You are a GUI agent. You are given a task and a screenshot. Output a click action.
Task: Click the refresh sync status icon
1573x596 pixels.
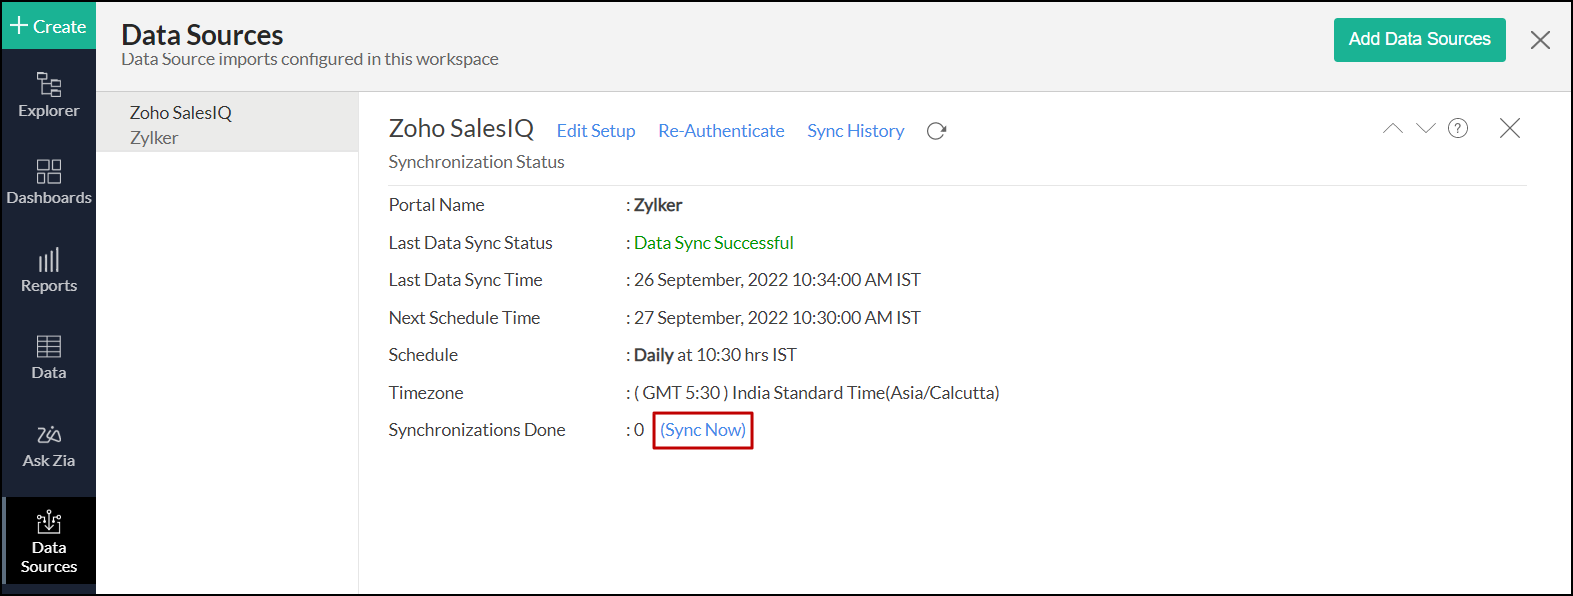[x=936, y=131]
